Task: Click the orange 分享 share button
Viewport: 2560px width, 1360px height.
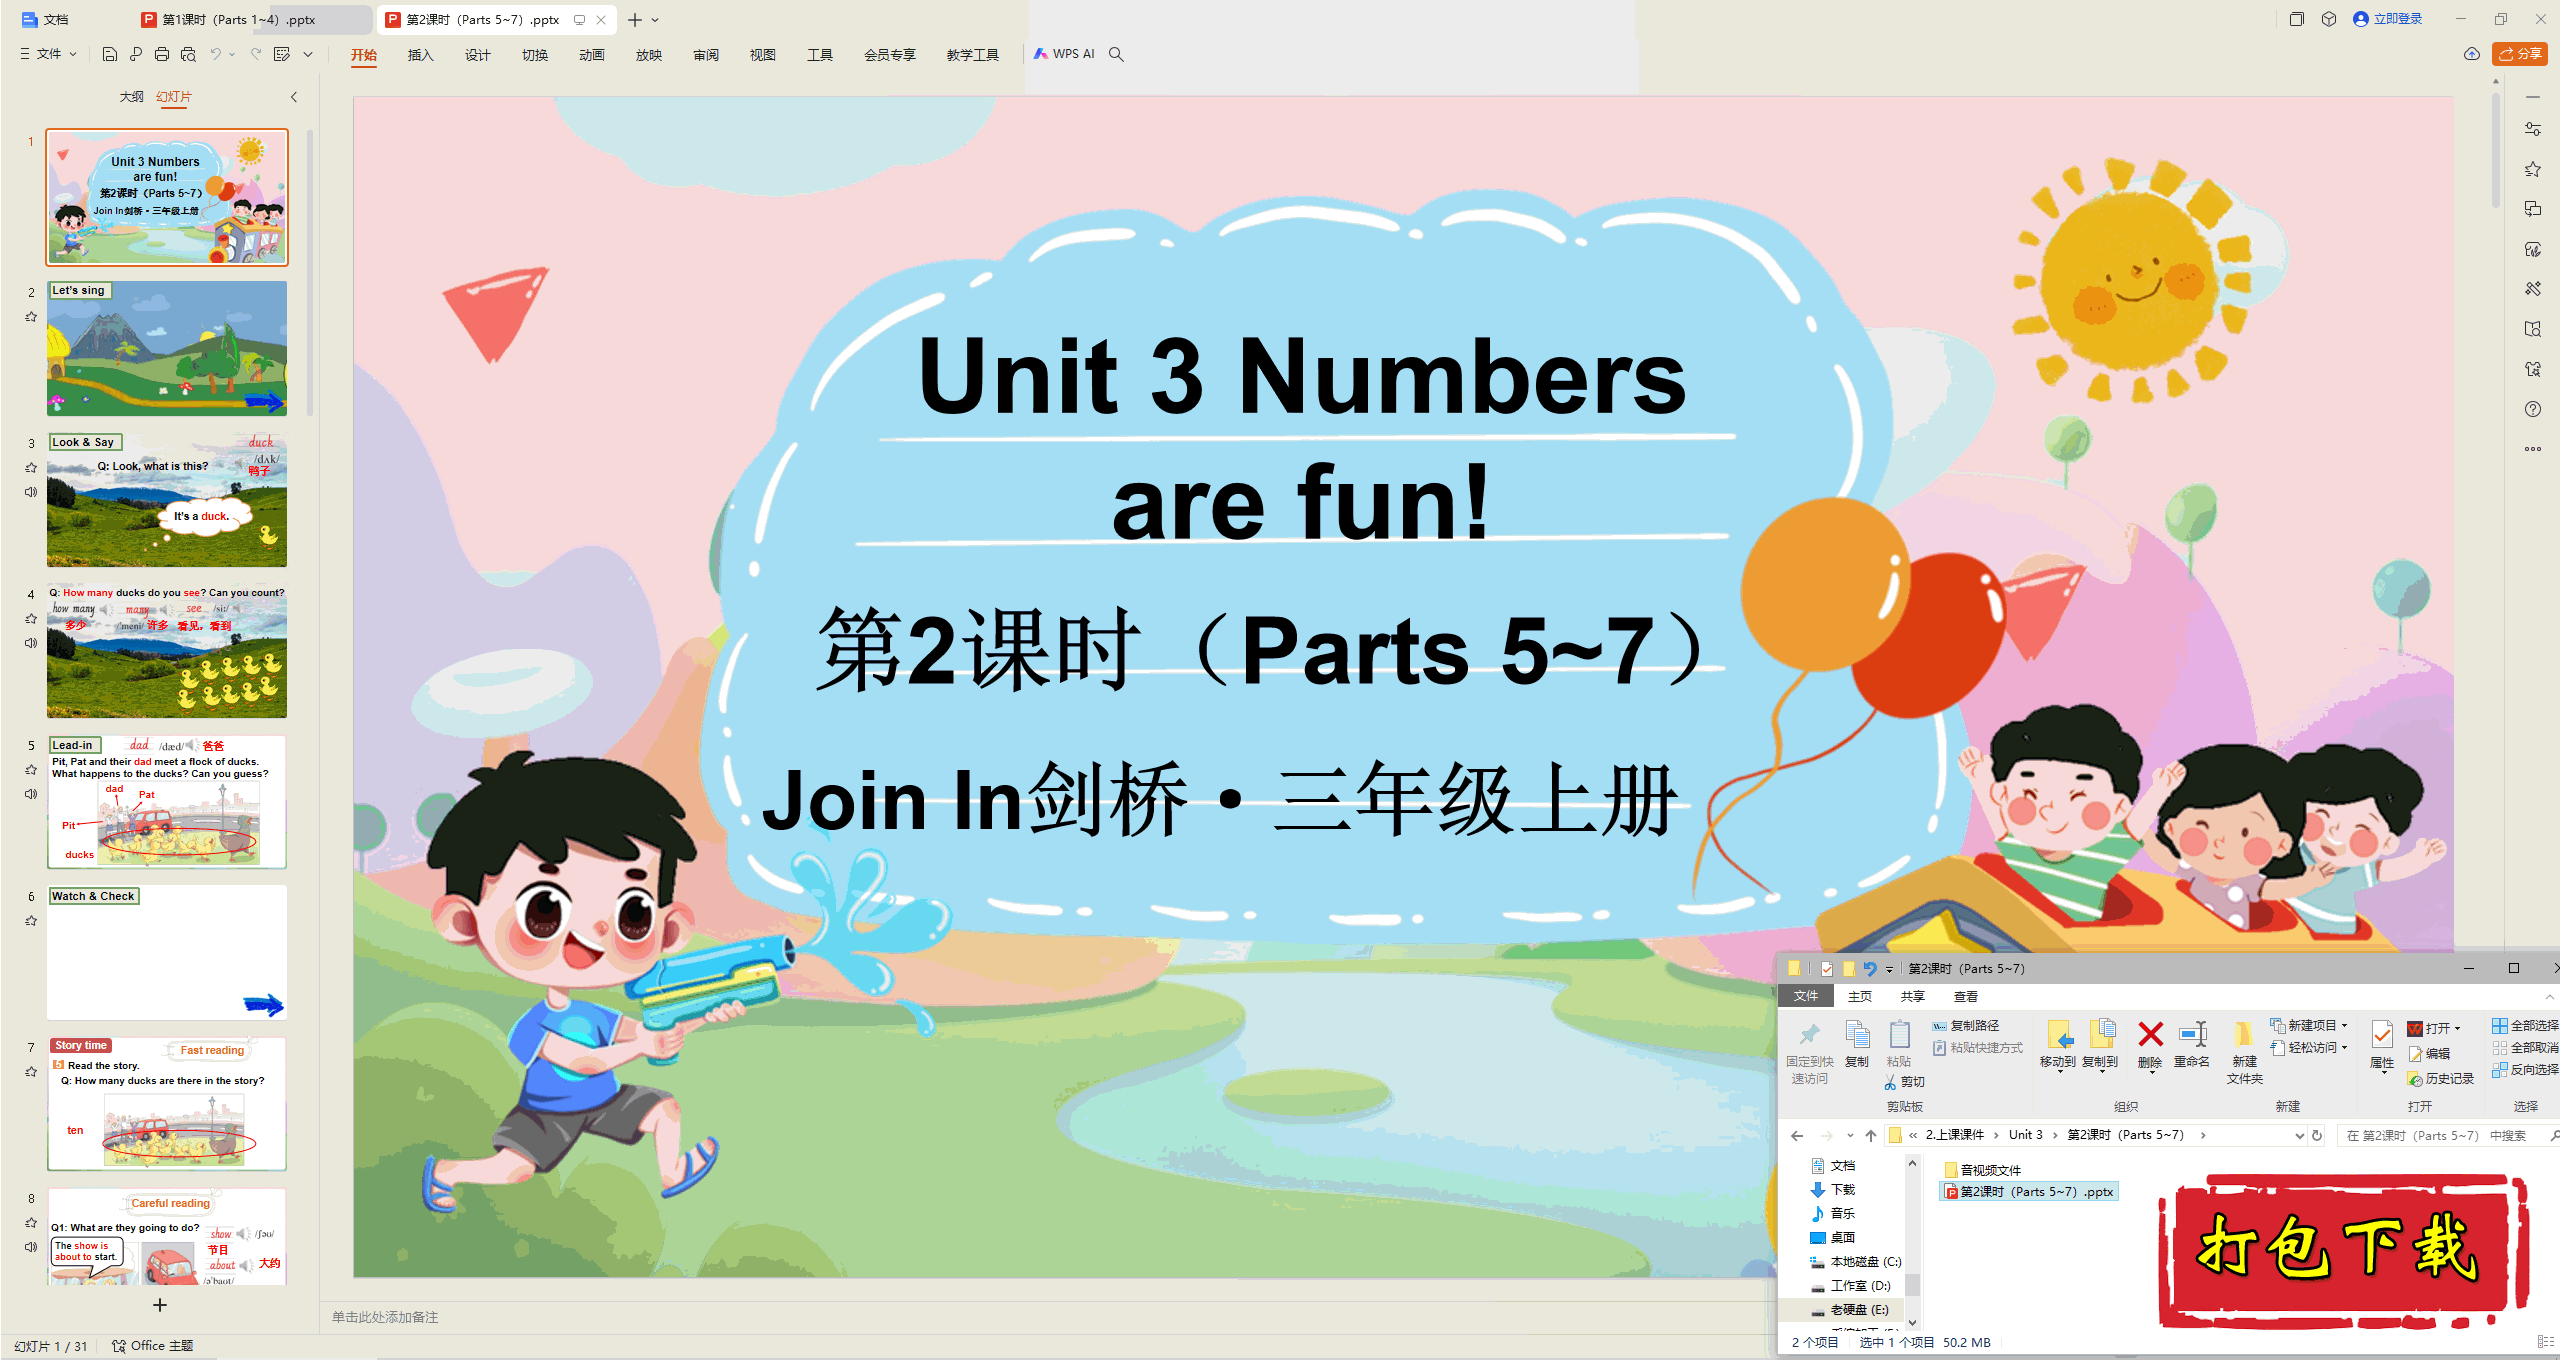Action: [2519, 54]
